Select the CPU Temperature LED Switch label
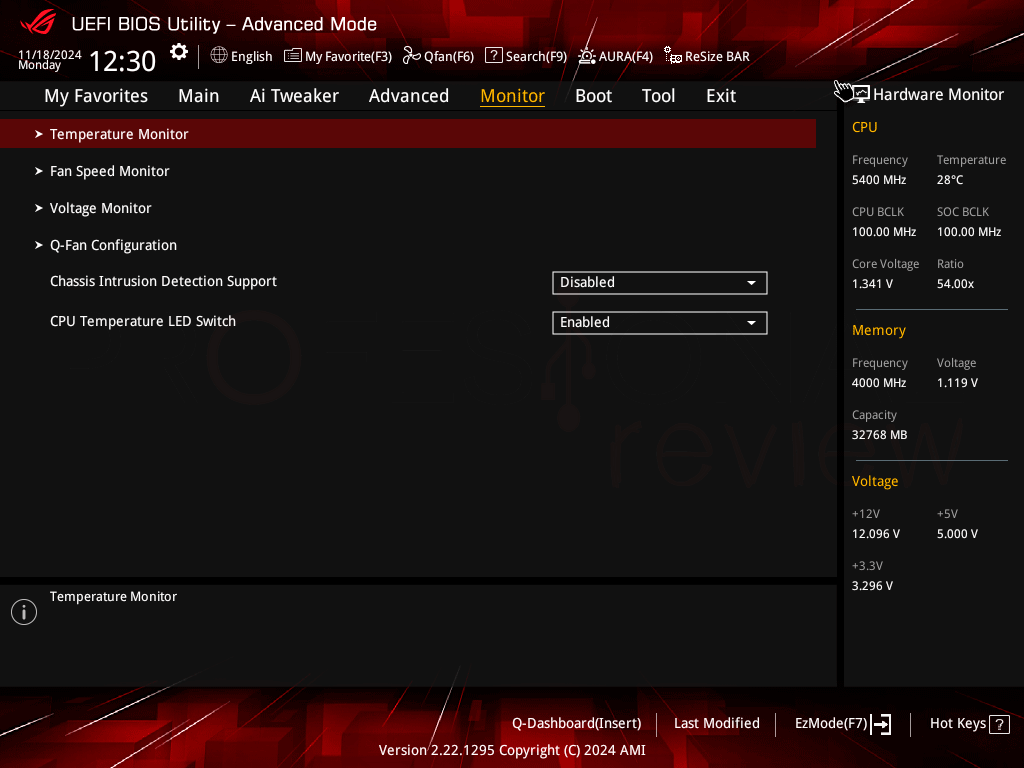The width and height of the screenshot is (1024, 768). [x=143, y=321]
